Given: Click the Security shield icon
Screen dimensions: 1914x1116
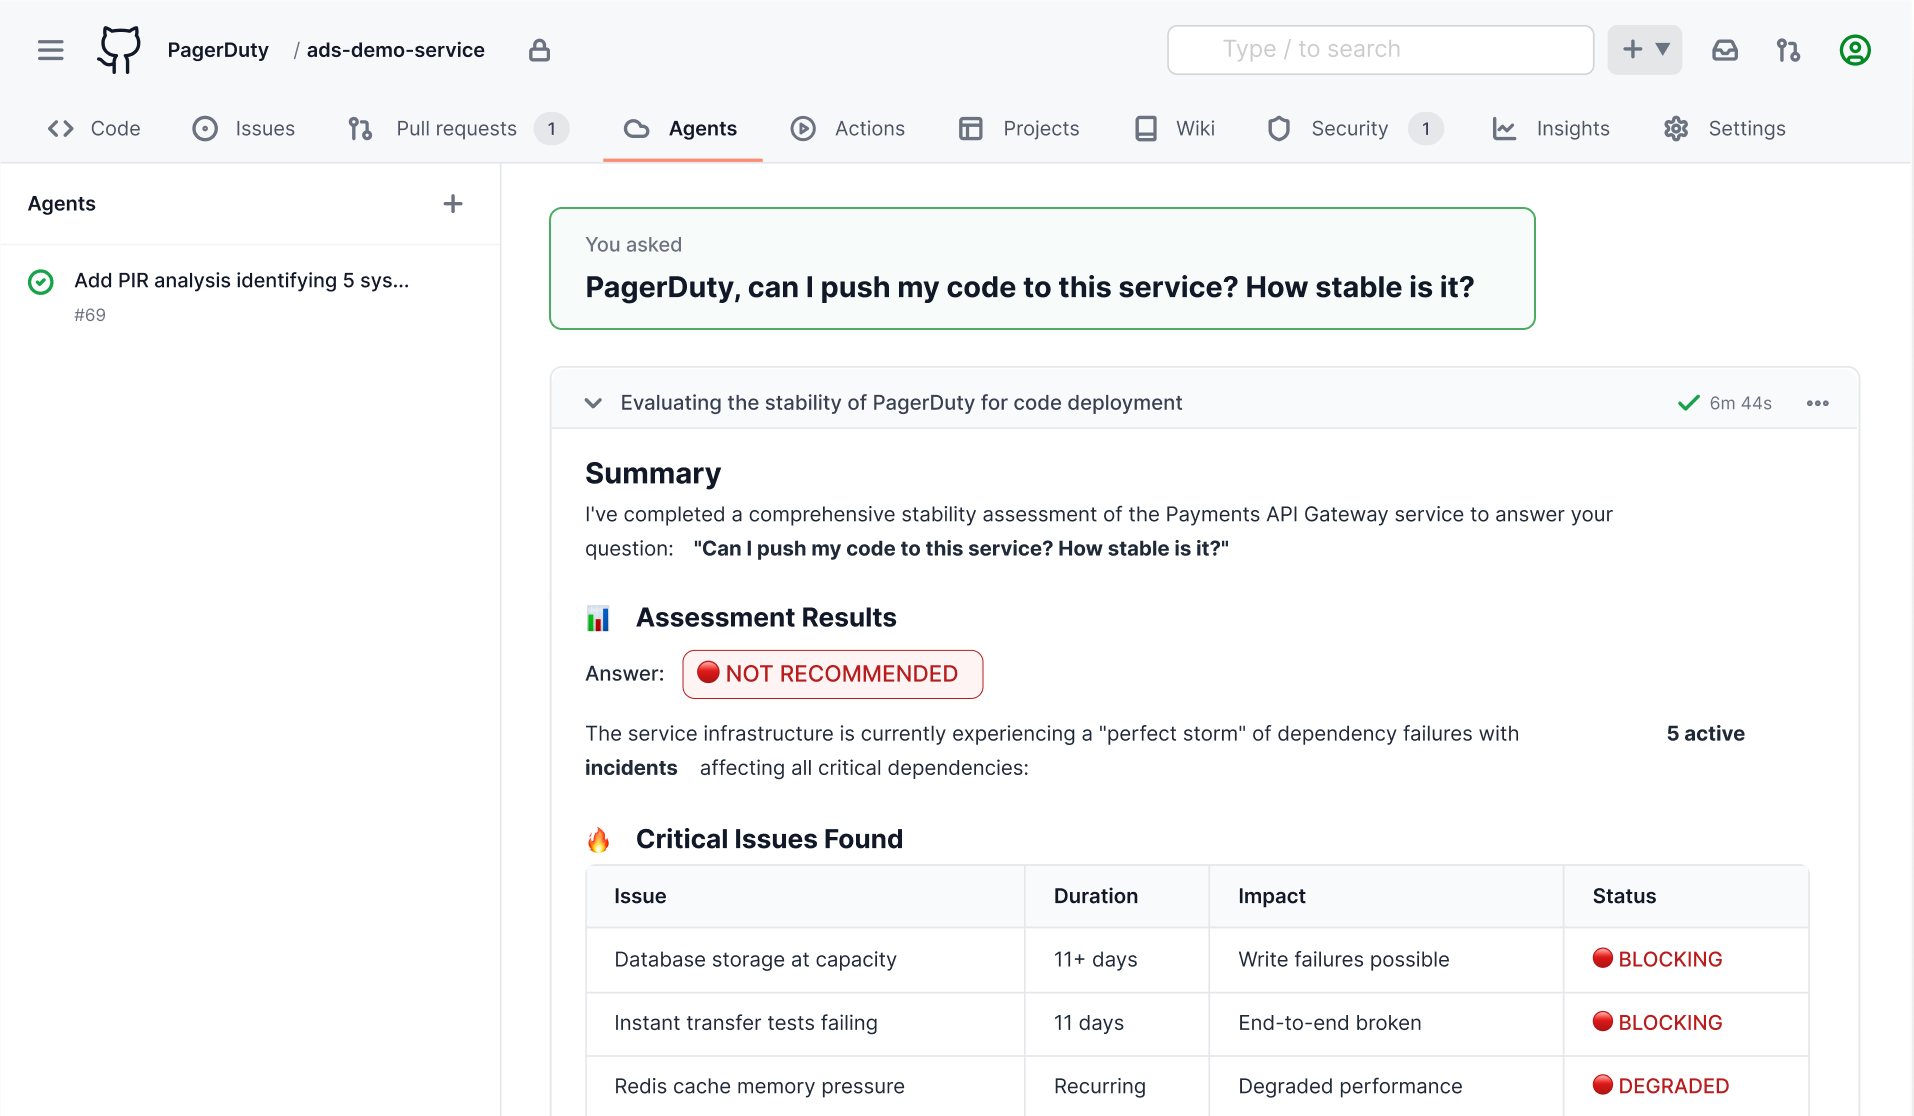Looking at the screenshot, I should [x=1278, y=128].
